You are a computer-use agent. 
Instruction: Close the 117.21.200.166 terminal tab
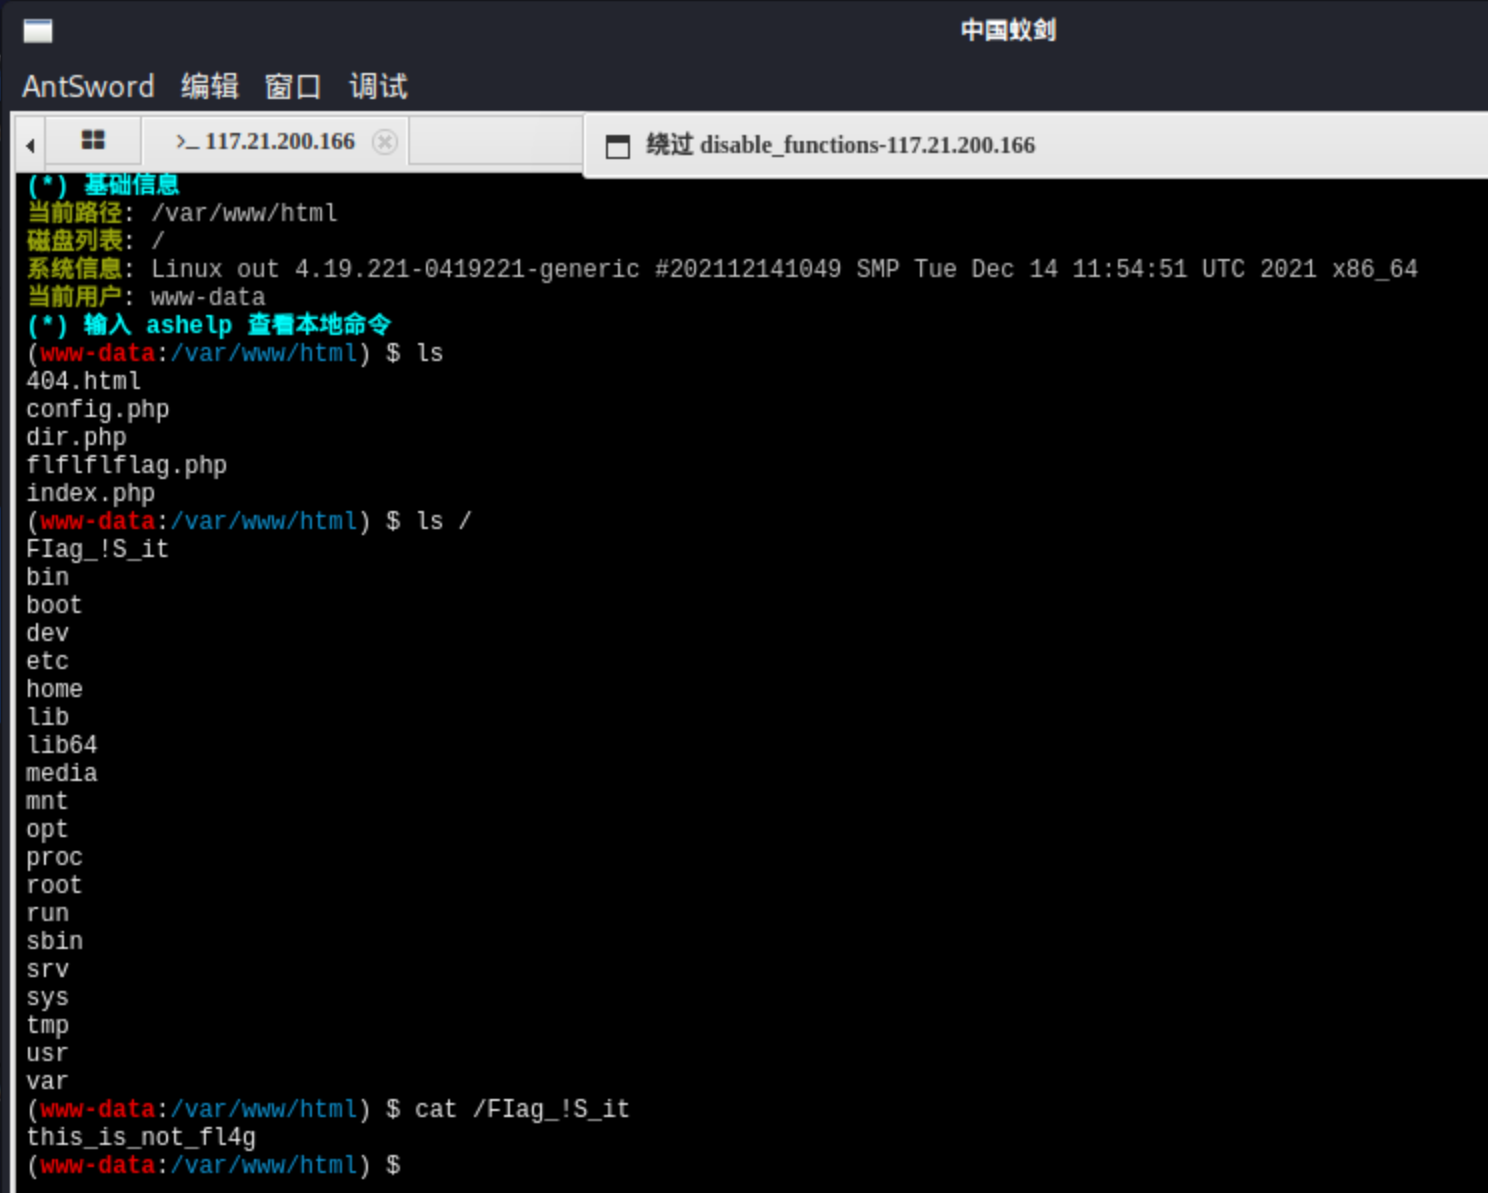(x=385, y=142)
